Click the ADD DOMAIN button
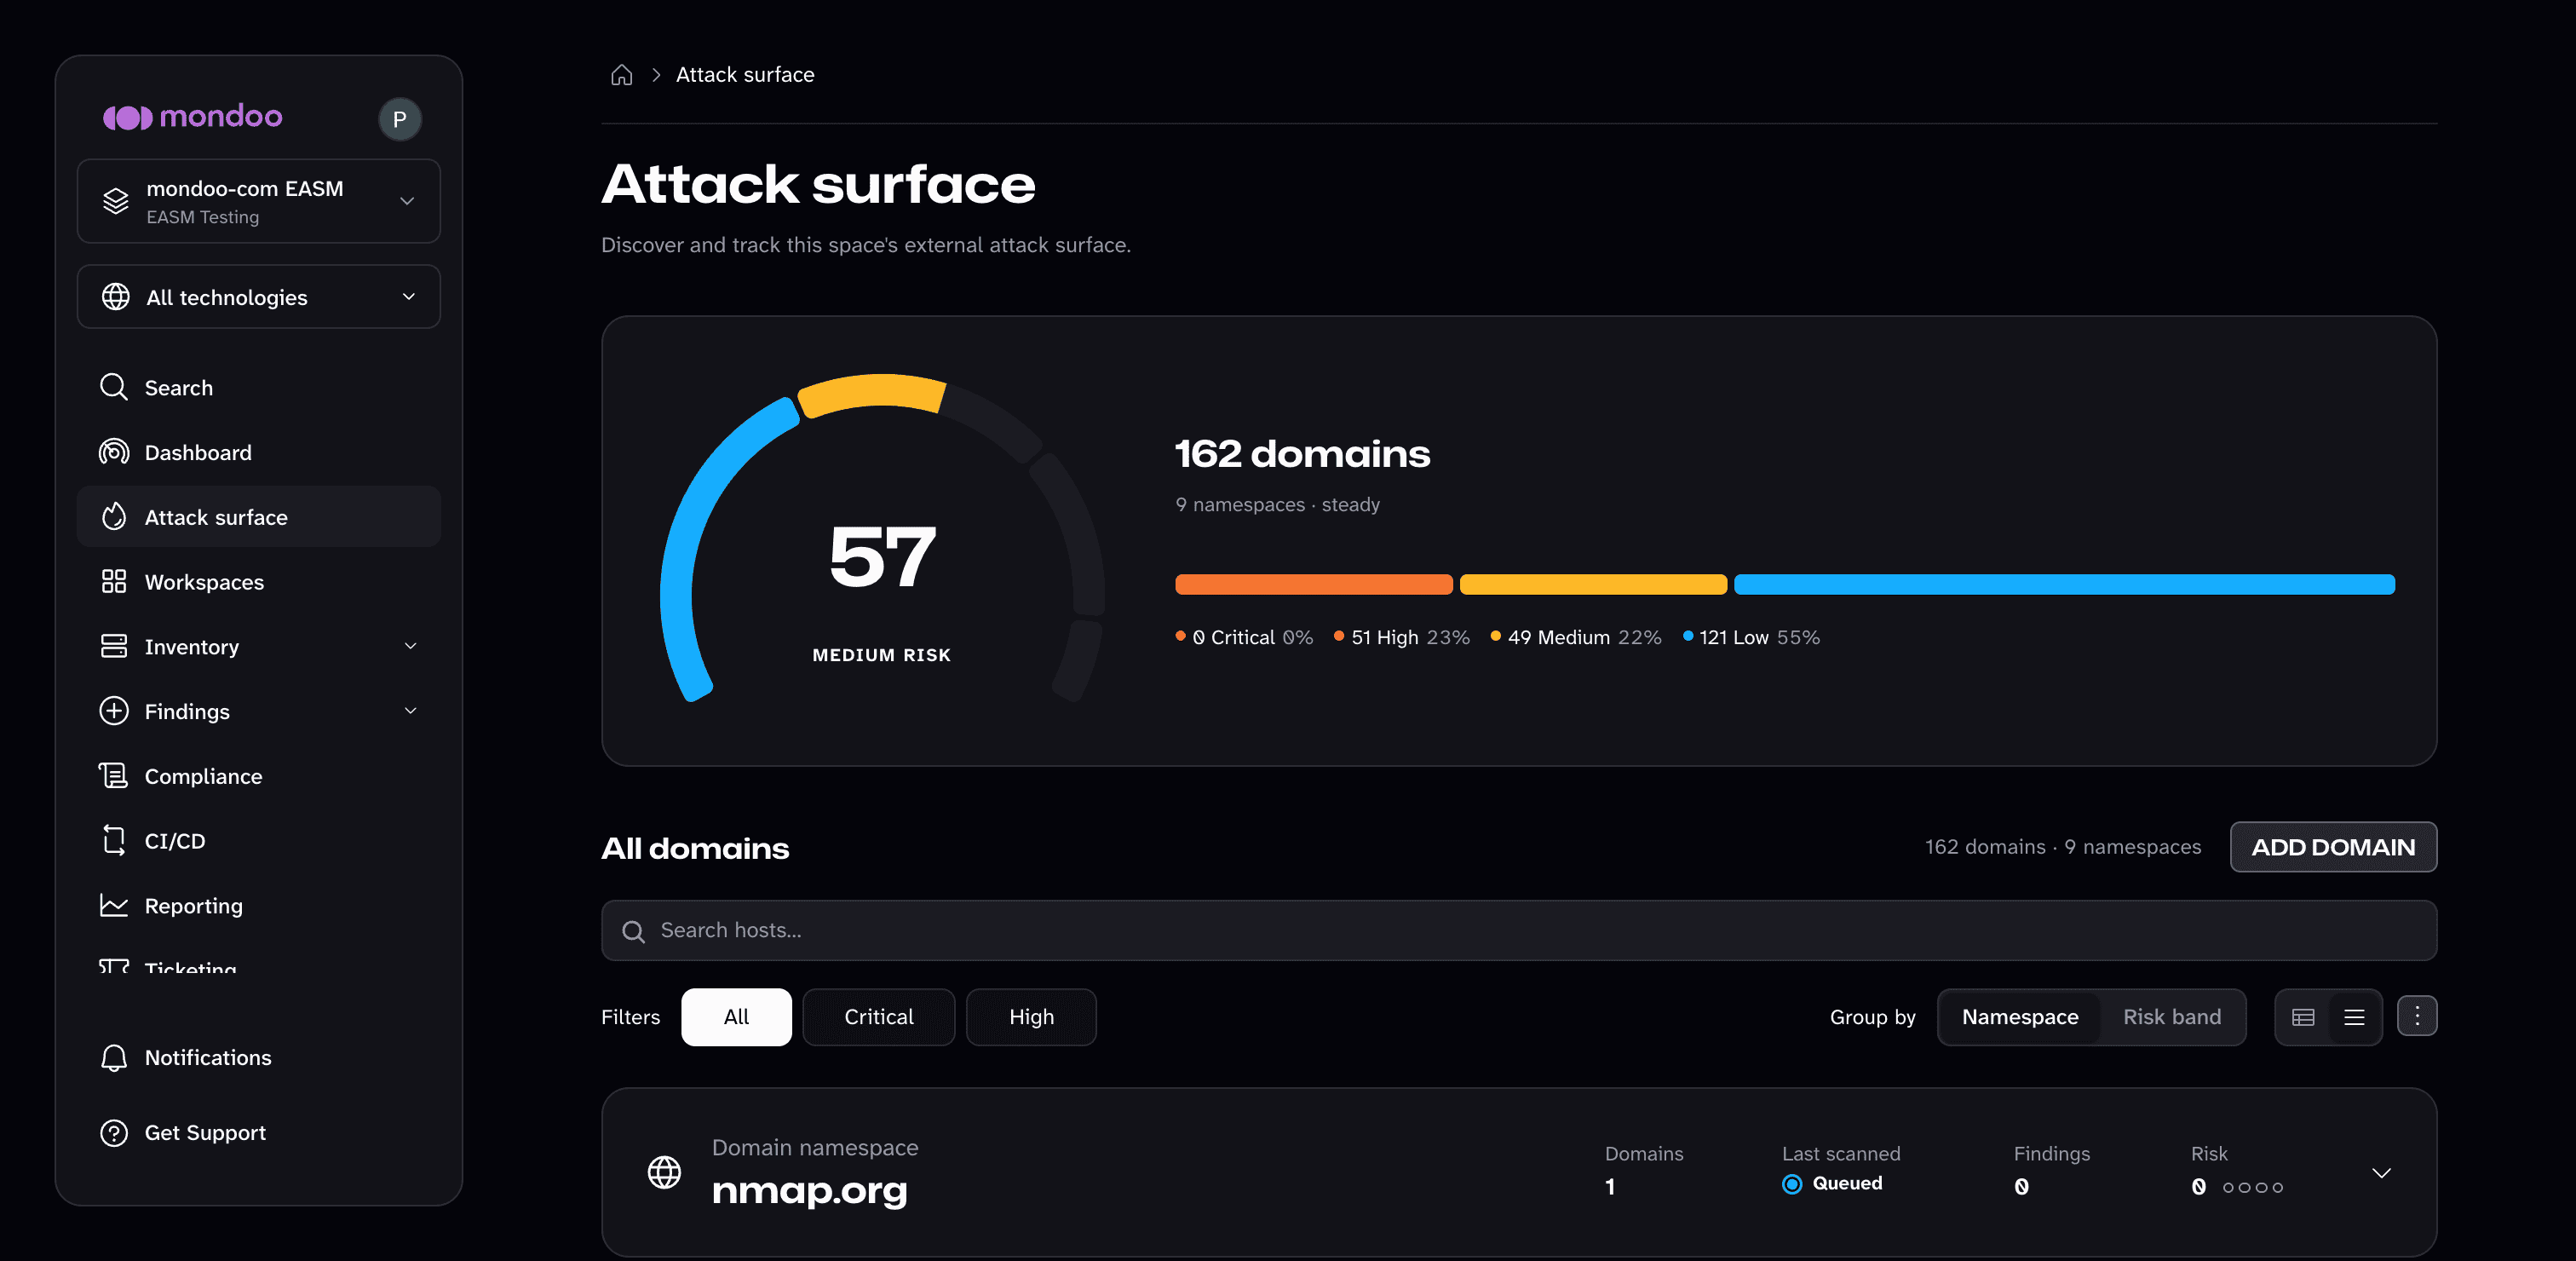 pos(2333,847)
